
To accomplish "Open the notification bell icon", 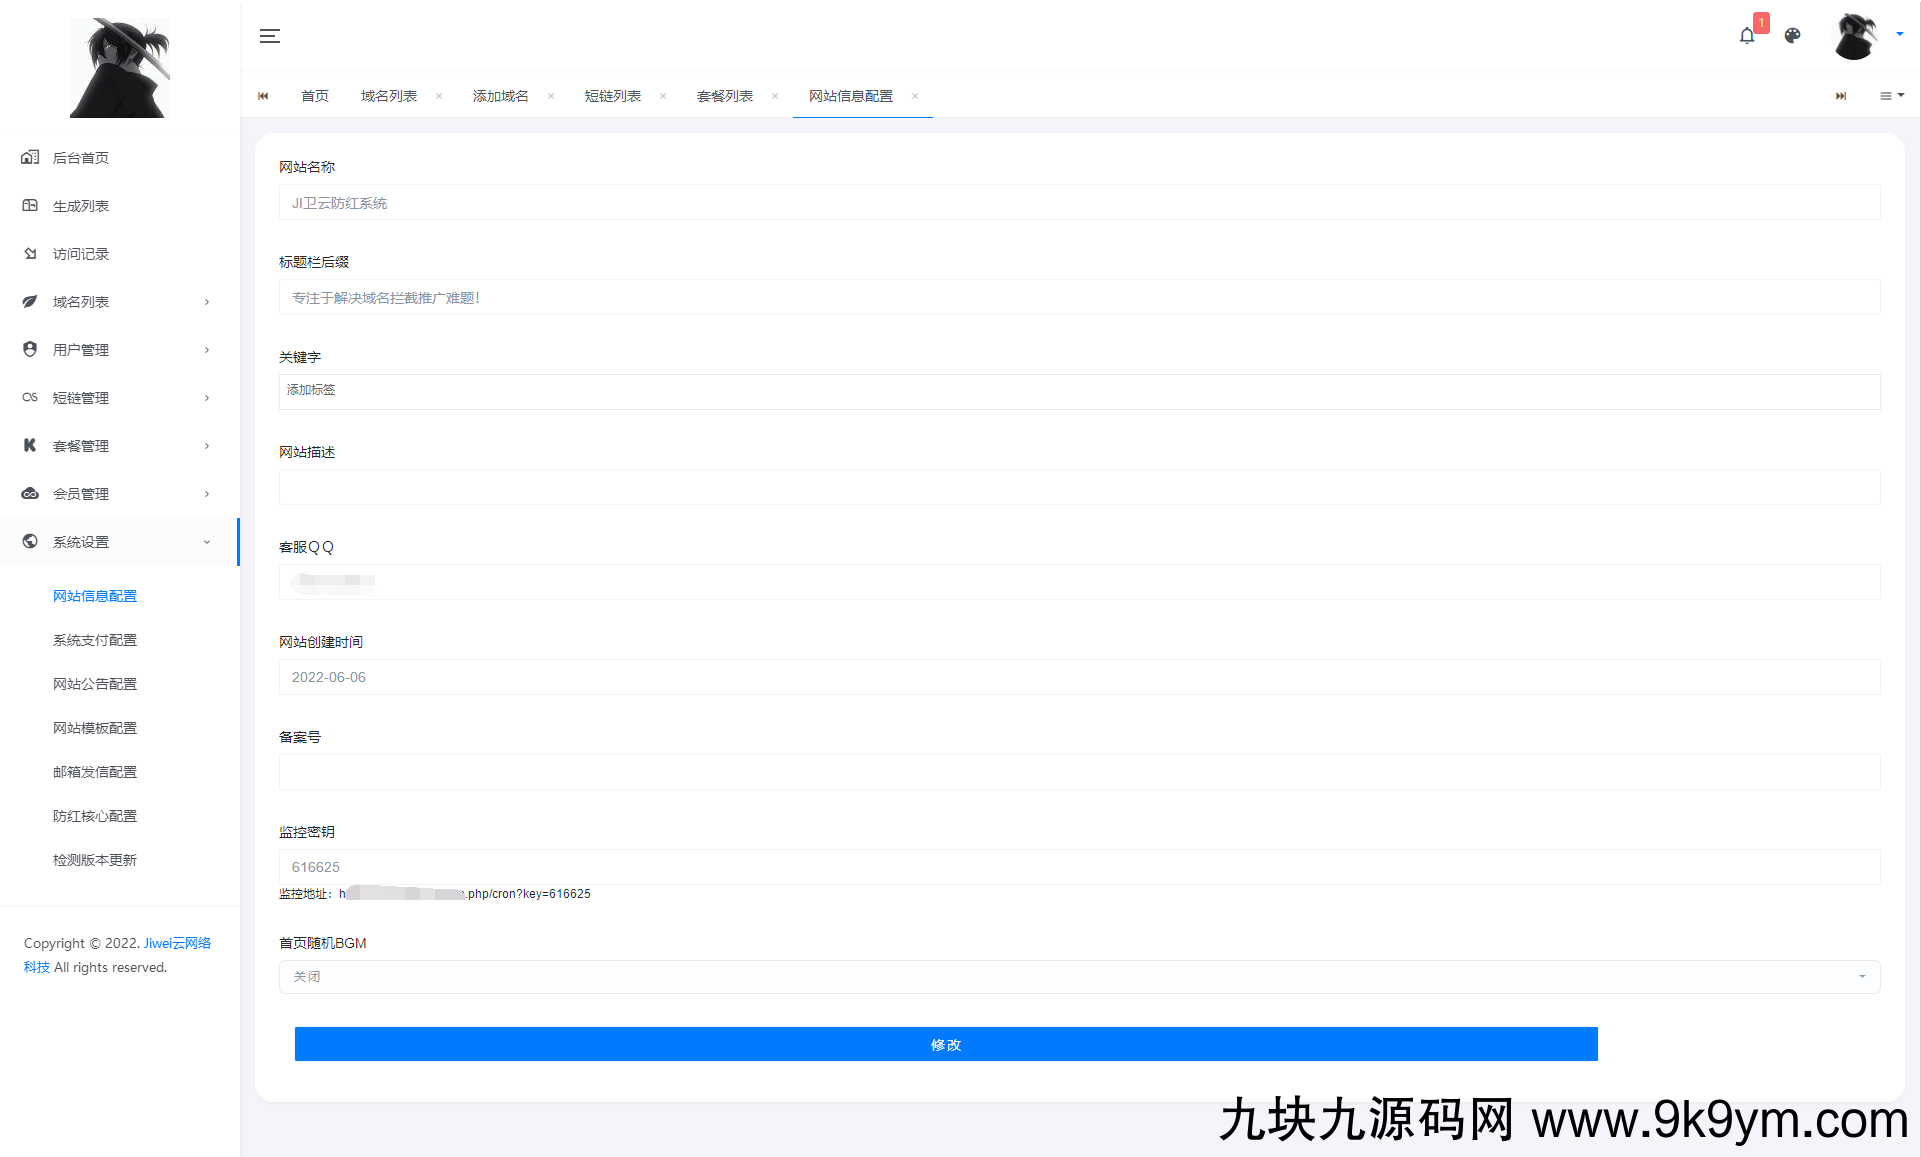I will (1747, 36).
